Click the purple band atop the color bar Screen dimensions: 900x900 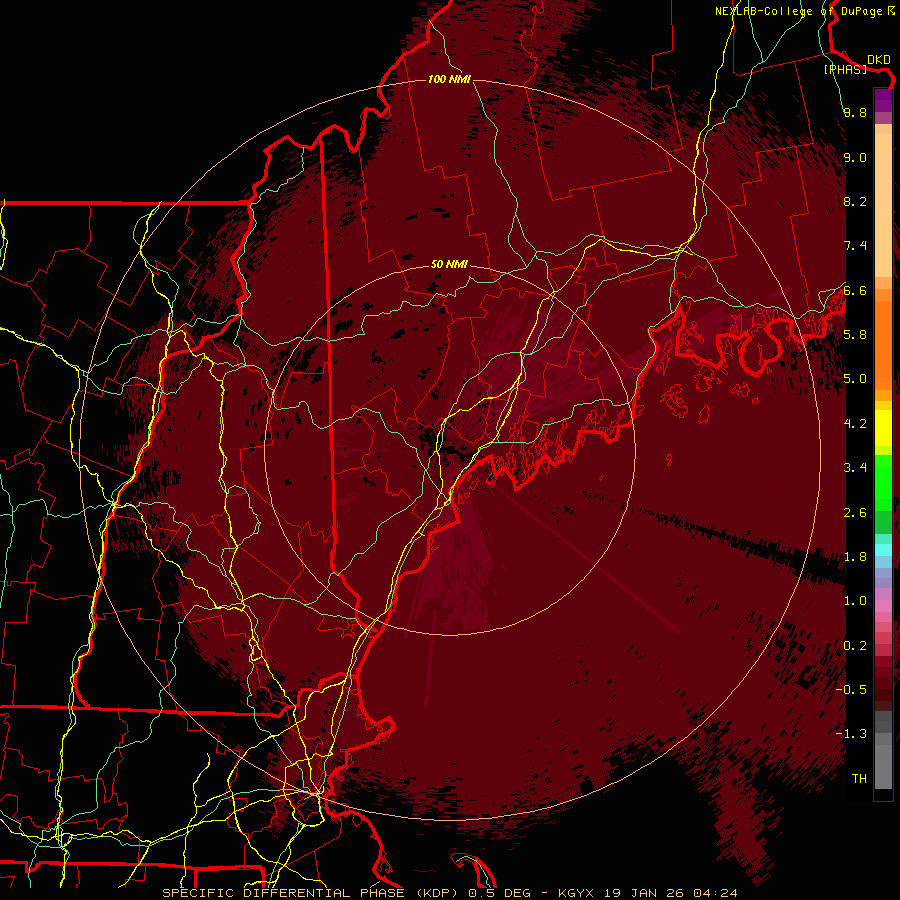(x=883, y=100)
